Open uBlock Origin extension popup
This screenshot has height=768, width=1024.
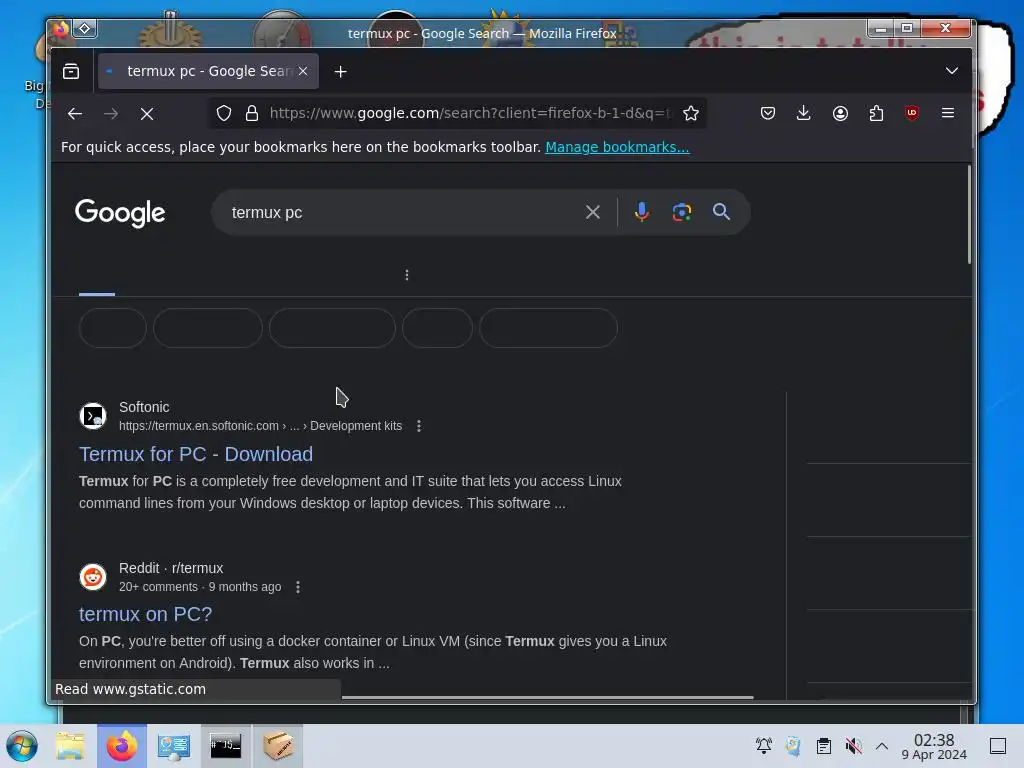[912, 114]
